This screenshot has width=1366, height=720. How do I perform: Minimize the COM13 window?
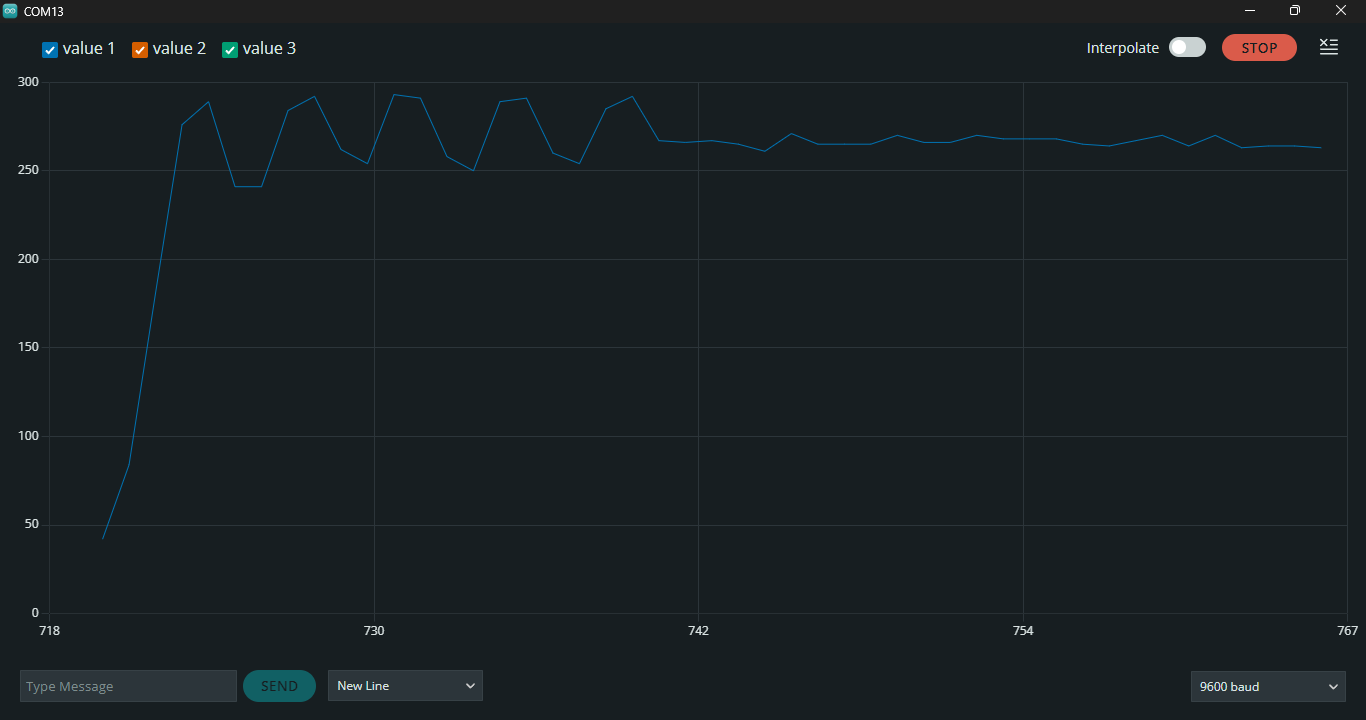click(x=1250, y=10)
